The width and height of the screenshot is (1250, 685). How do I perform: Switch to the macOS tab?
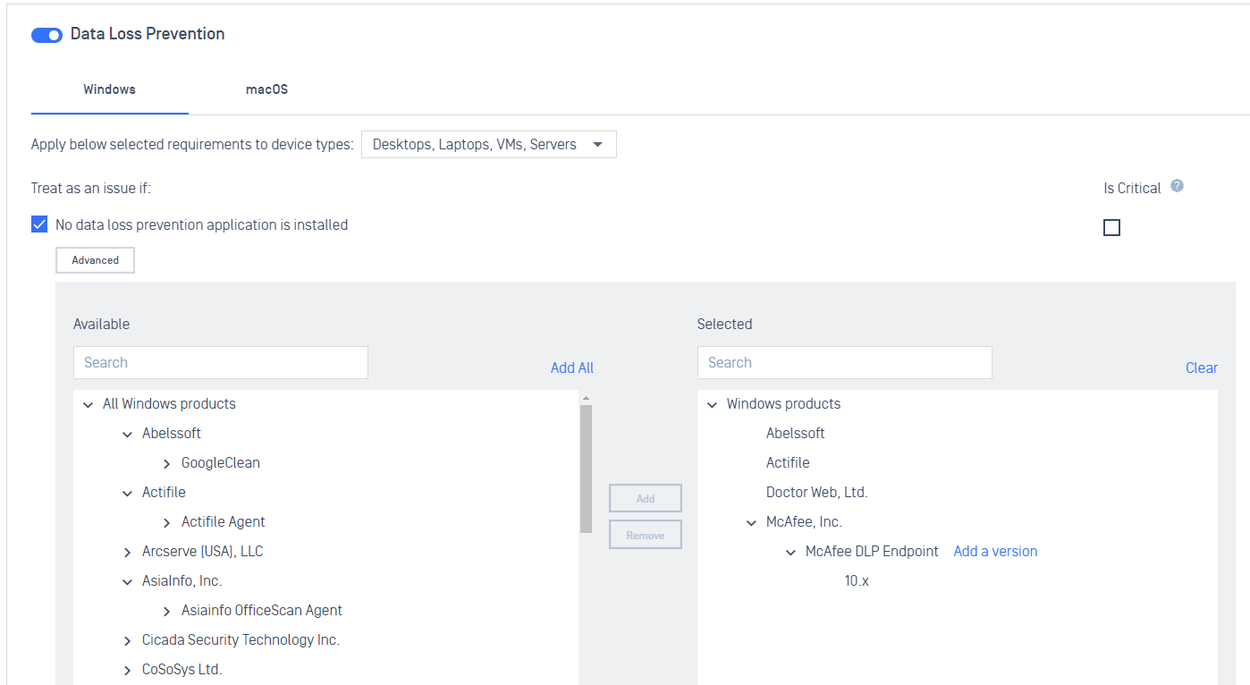(x=267, y=89)
